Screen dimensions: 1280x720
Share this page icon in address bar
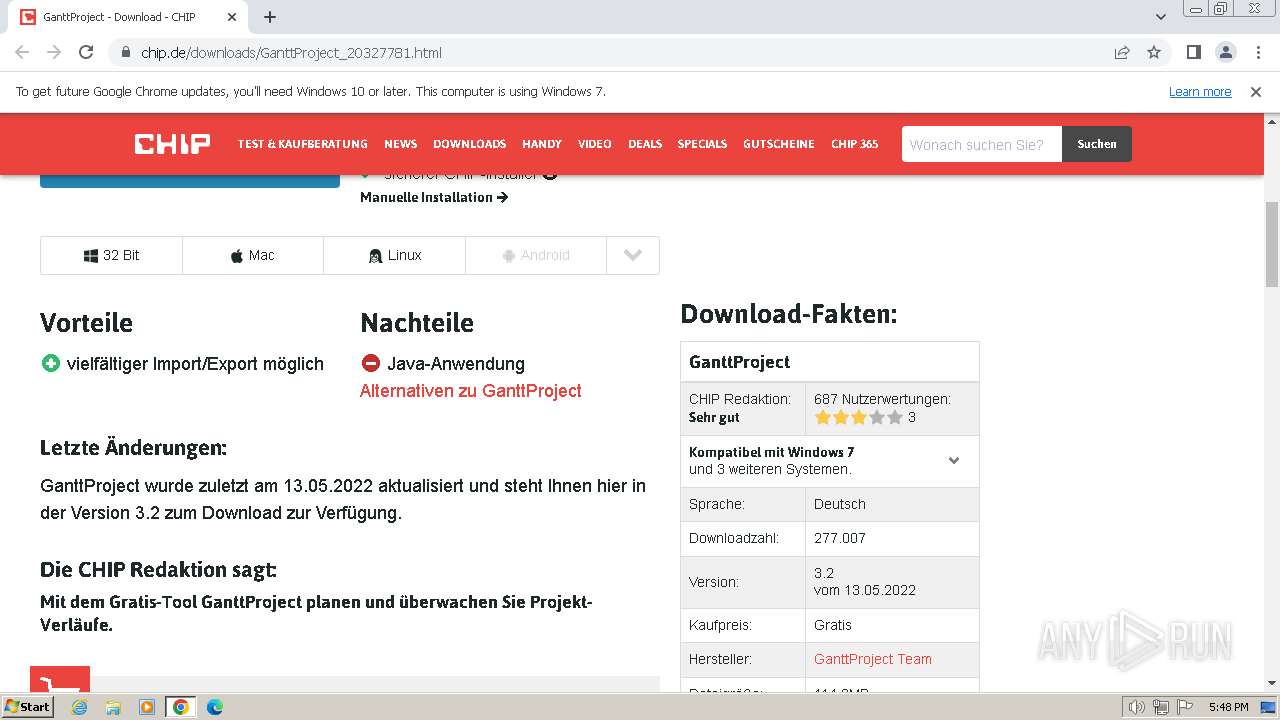[x=1122, y=52]
